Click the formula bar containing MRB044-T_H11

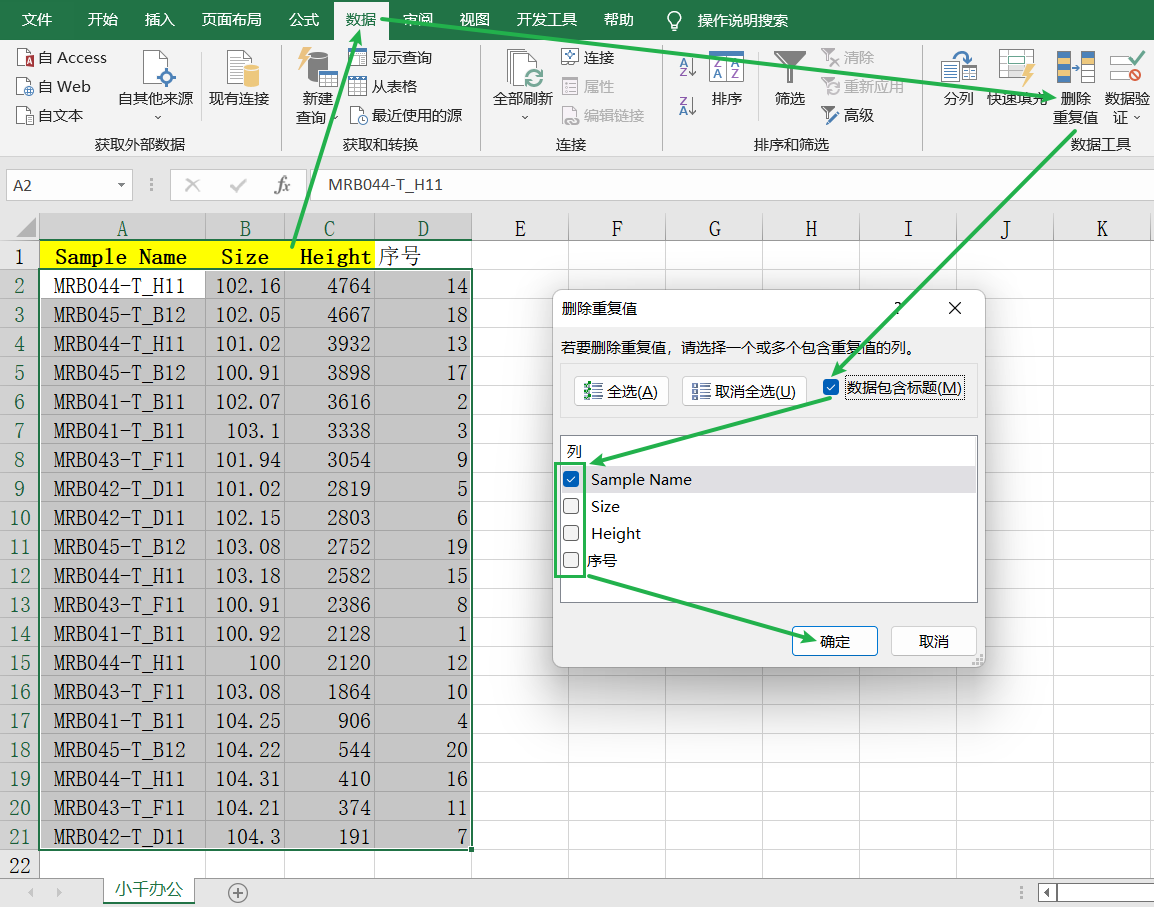(732, 185)
